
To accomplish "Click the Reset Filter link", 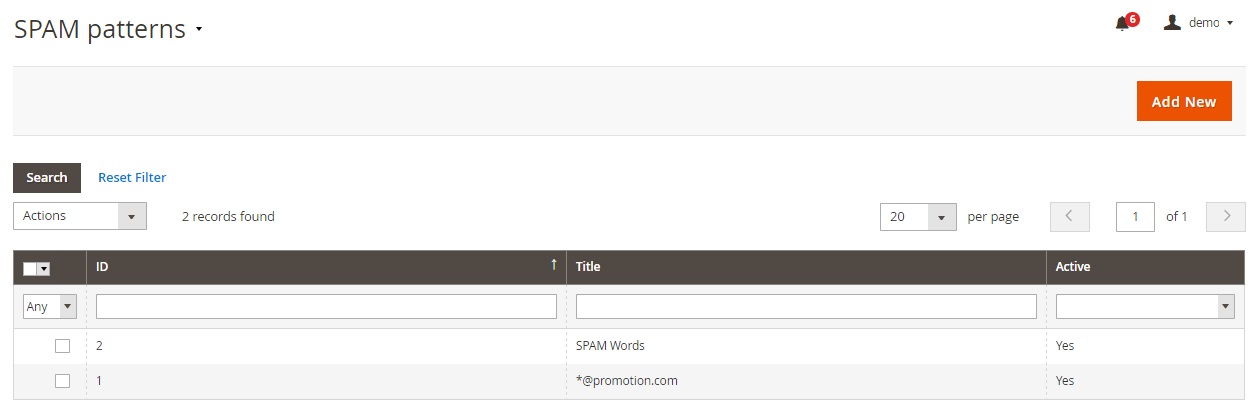I will [132, 178].
